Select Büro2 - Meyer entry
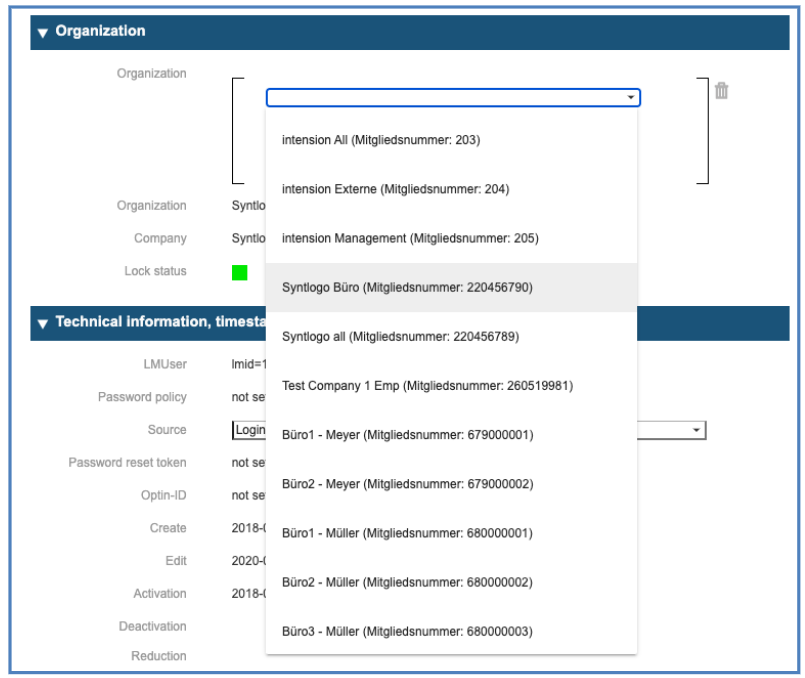 pyautogui.click(x=407, y=483)
